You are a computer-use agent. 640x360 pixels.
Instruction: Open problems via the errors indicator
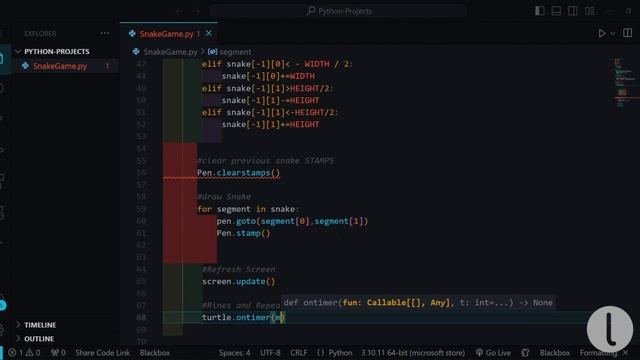[x=16, y=353]
